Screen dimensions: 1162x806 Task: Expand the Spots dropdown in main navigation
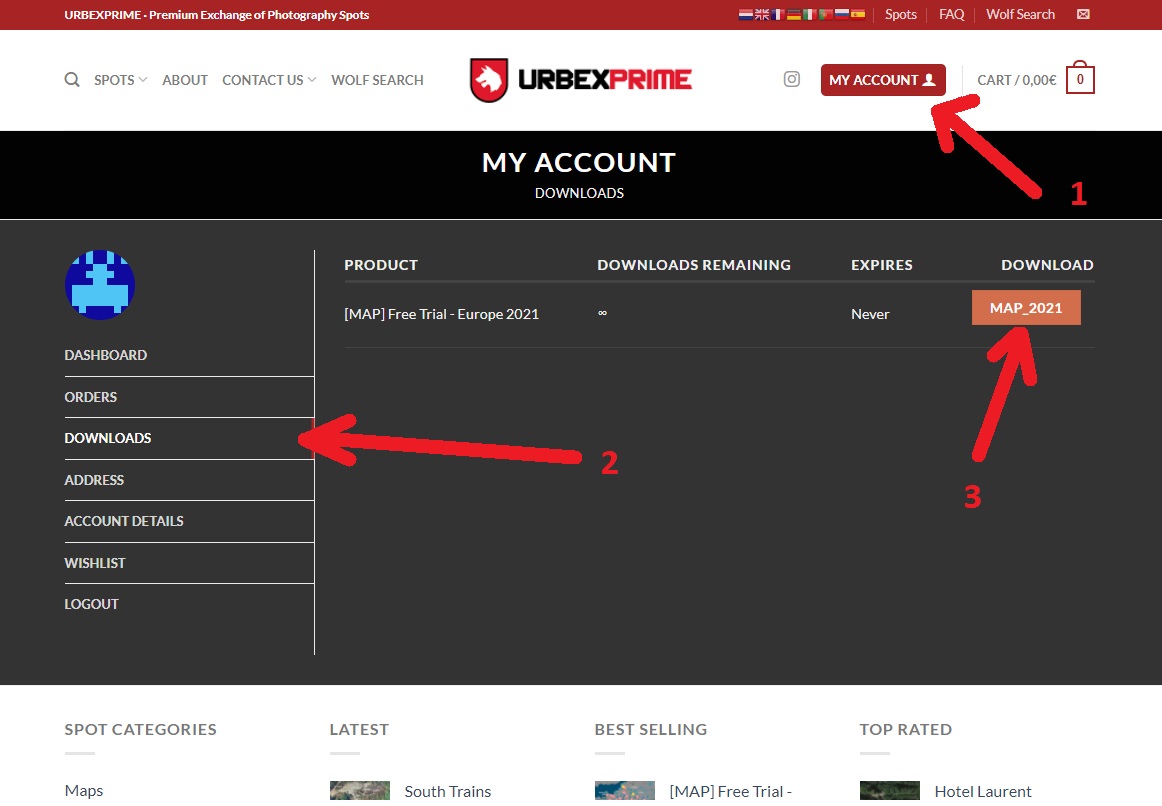[121, 80]
